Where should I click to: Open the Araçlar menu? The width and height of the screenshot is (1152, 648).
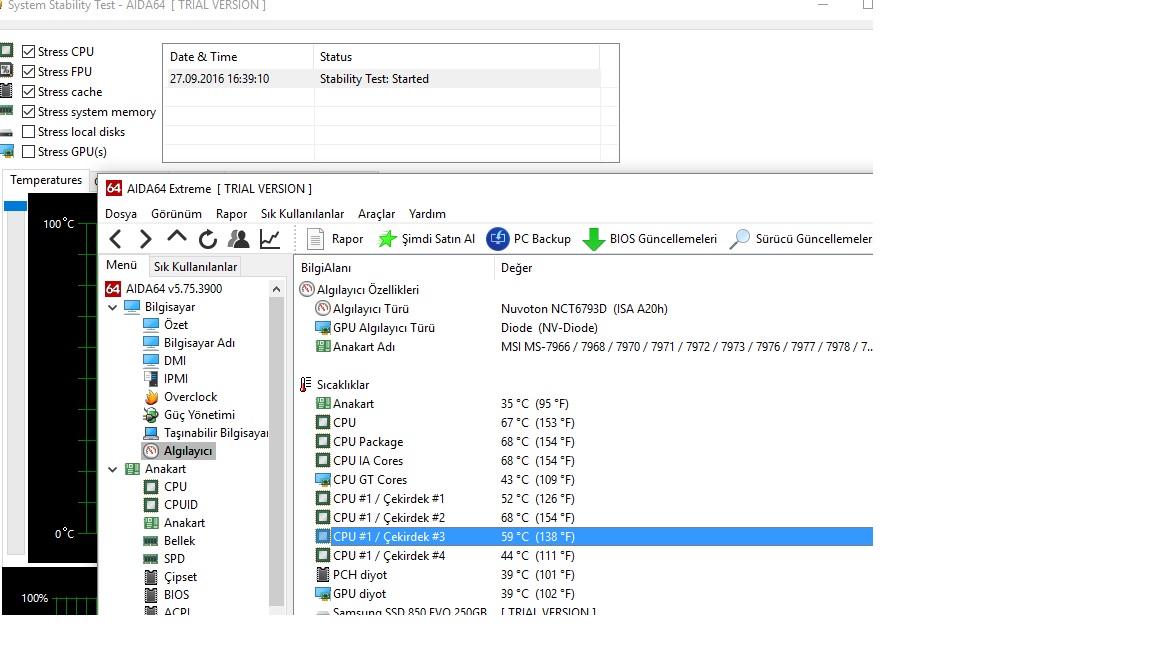(x=376, y=214)
